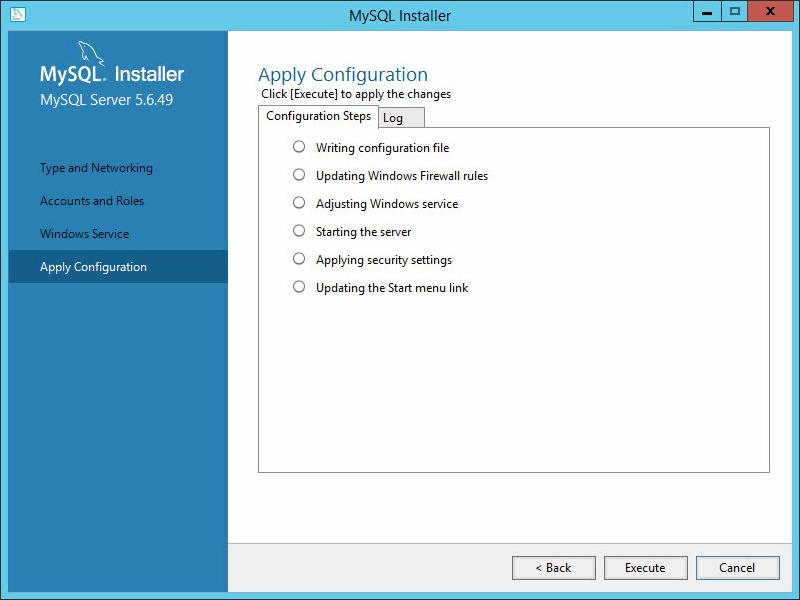Select the Updating Windows Firewall rules circle
This screenshot has width=800, height=600.
tap(299, 175)
